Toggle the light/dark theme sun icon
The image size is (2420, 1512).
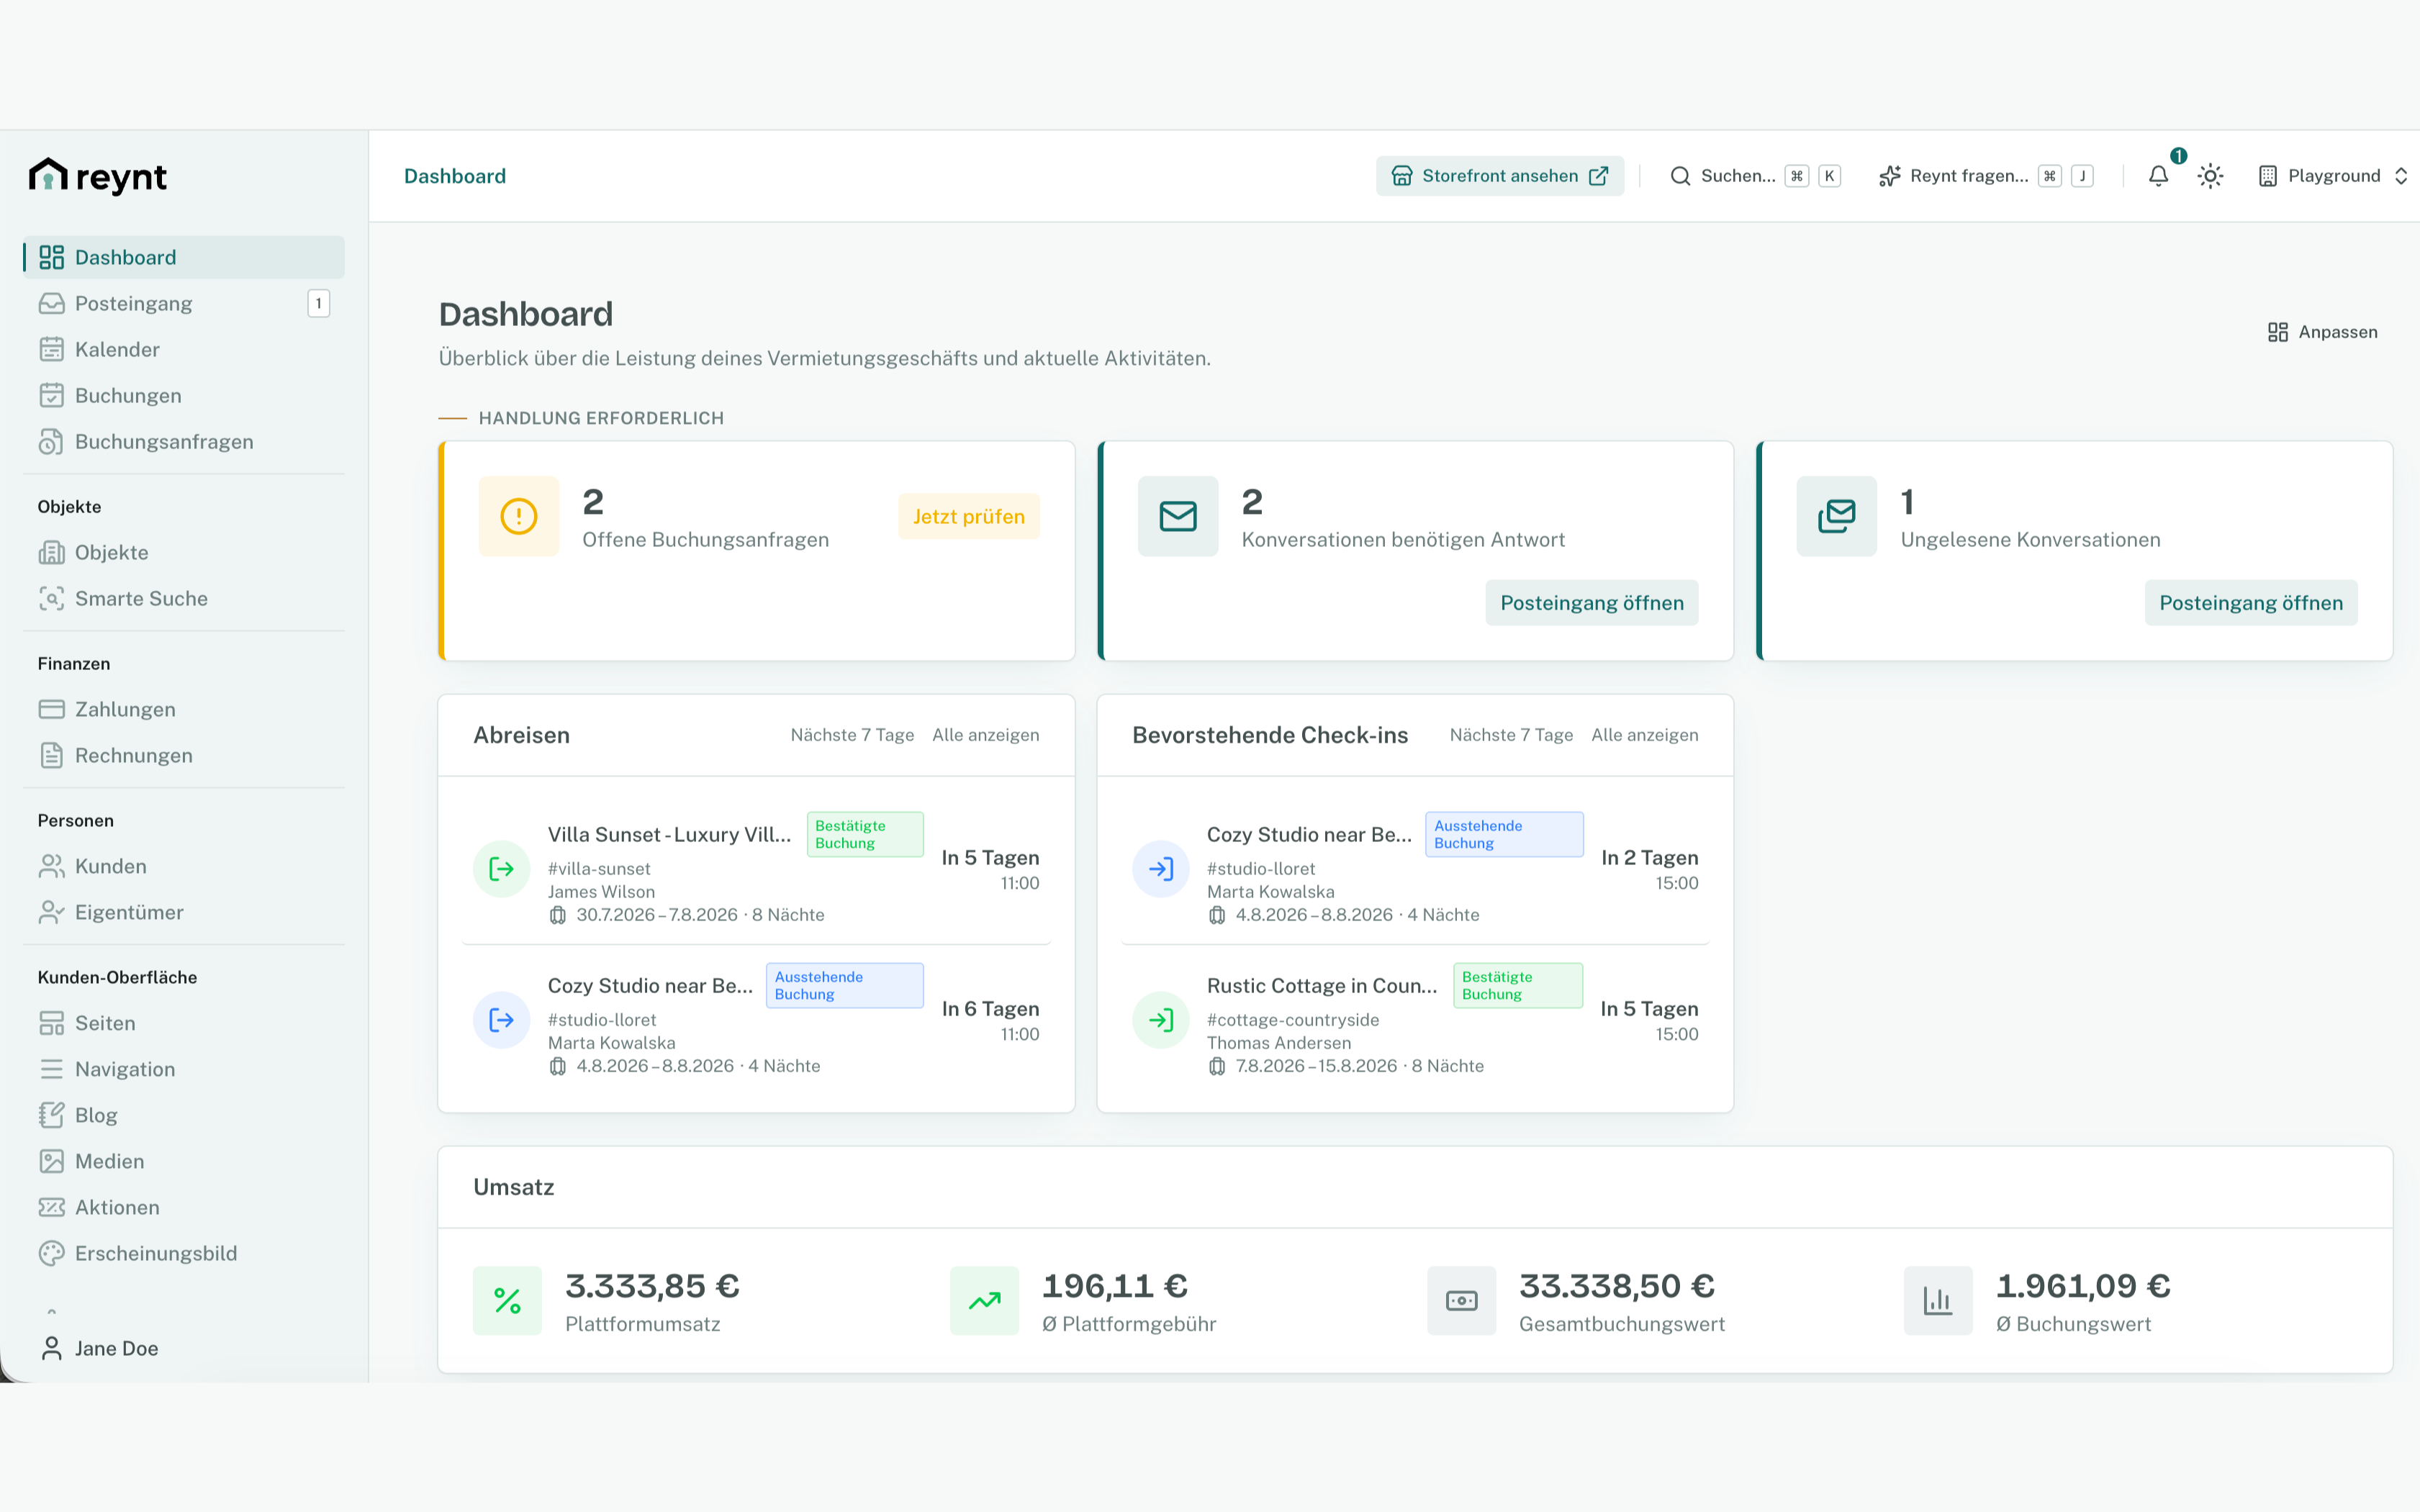point(2210,176)
